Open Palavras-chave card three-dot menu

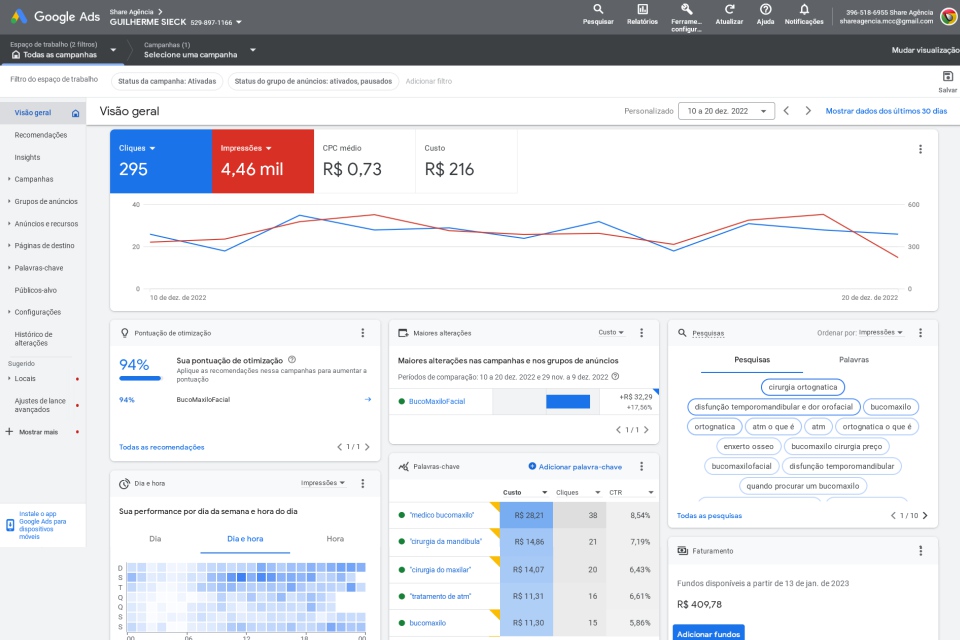[x=642, y=467]
